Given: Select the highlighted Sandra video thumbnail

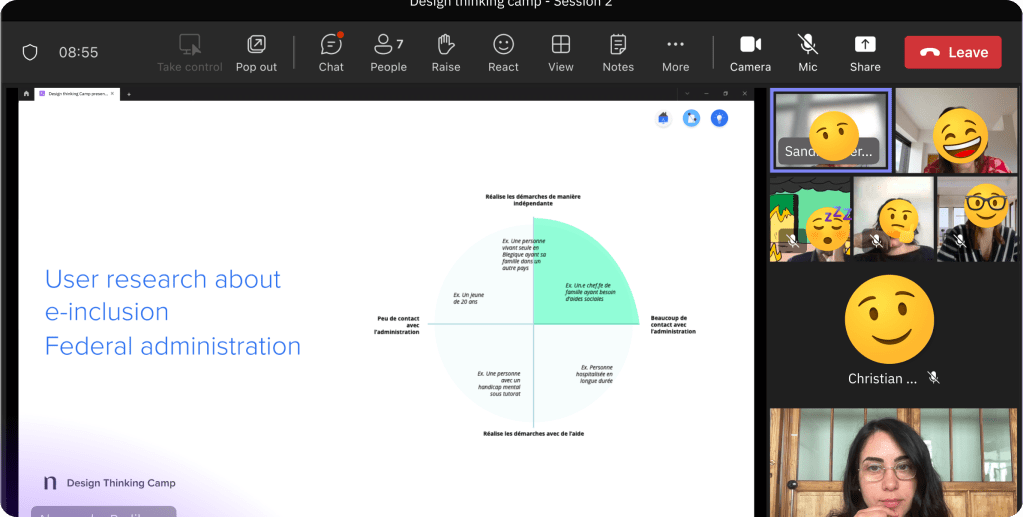Looking at the screenshot, I should [830, 130].
